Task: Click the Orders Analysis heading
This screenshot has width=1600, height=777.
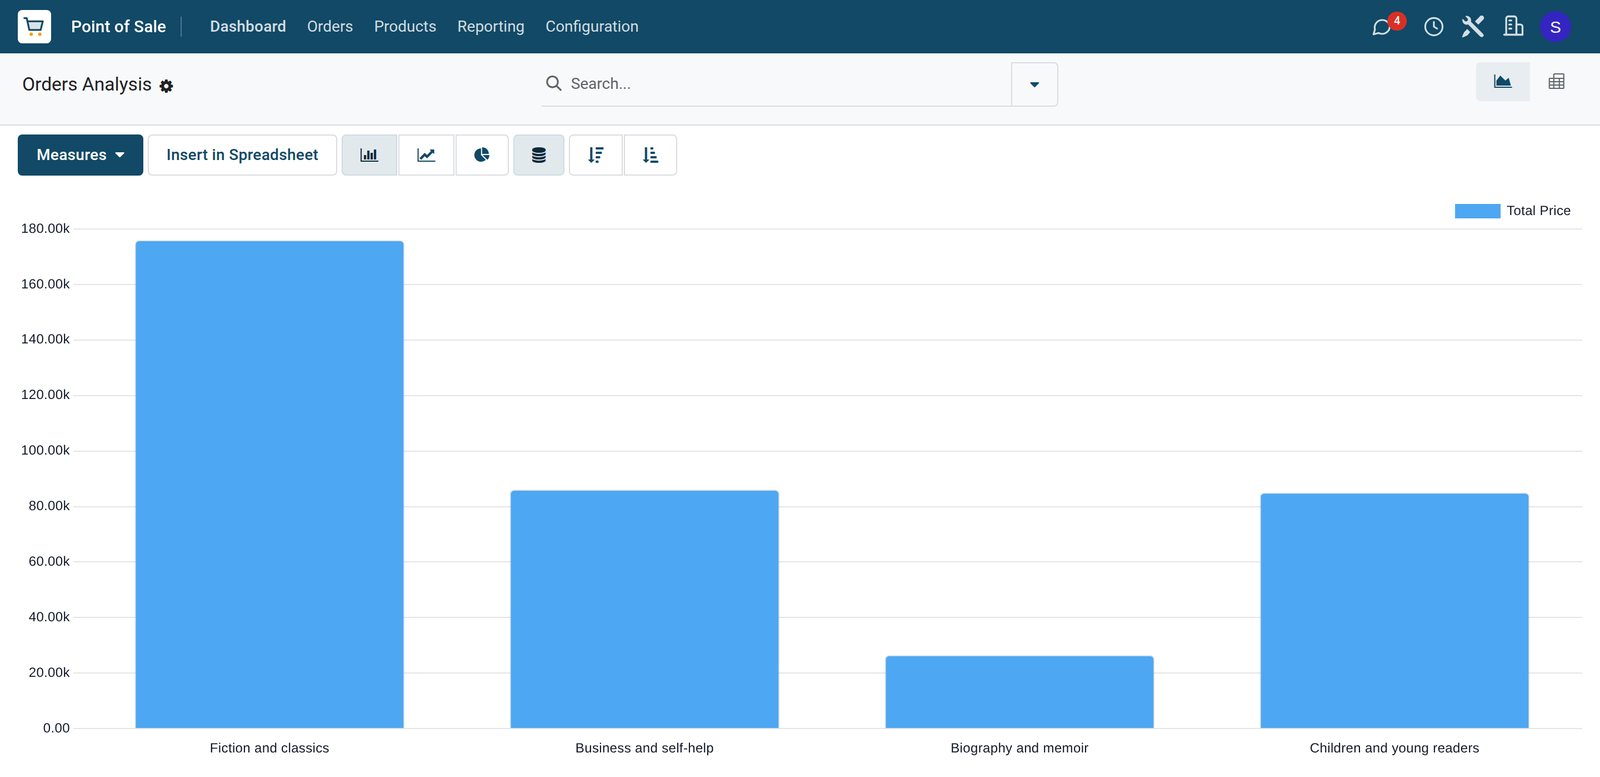Action: tap(87, 84)
